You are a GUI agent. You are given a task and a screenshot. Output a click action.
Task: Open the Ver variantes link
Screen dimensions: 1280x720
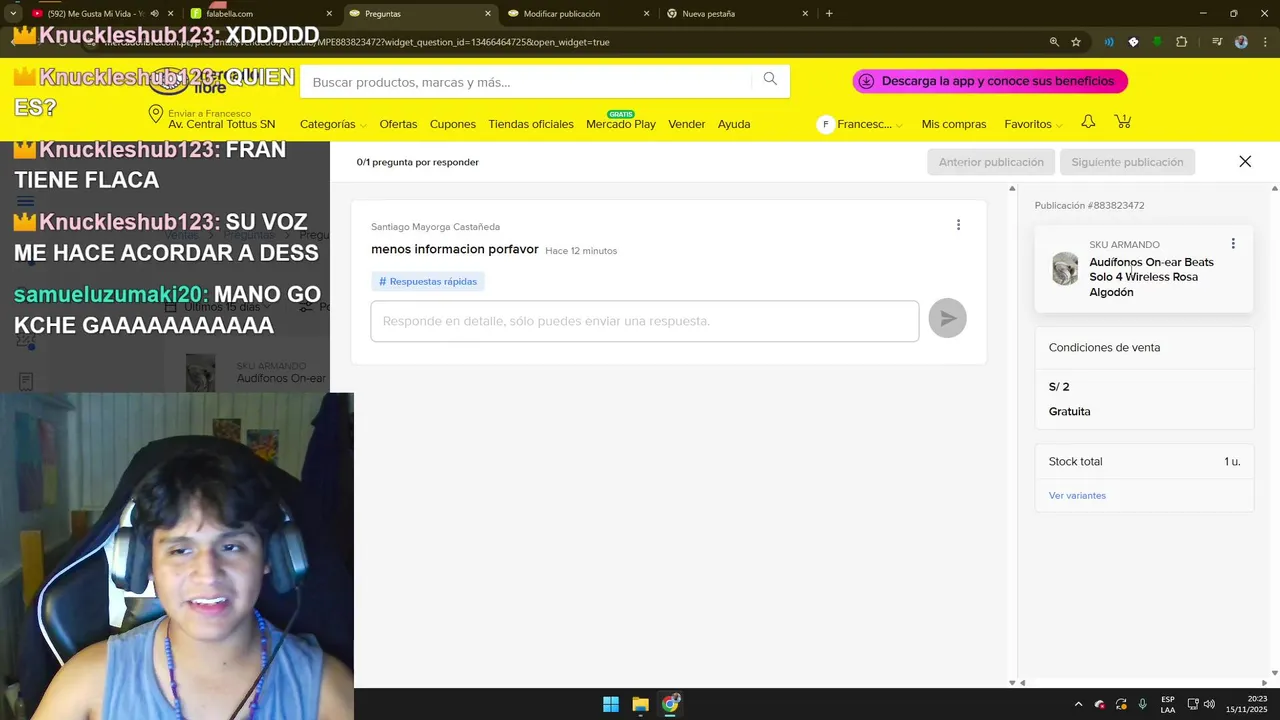pyautogui.click(x=1077, y=496)
